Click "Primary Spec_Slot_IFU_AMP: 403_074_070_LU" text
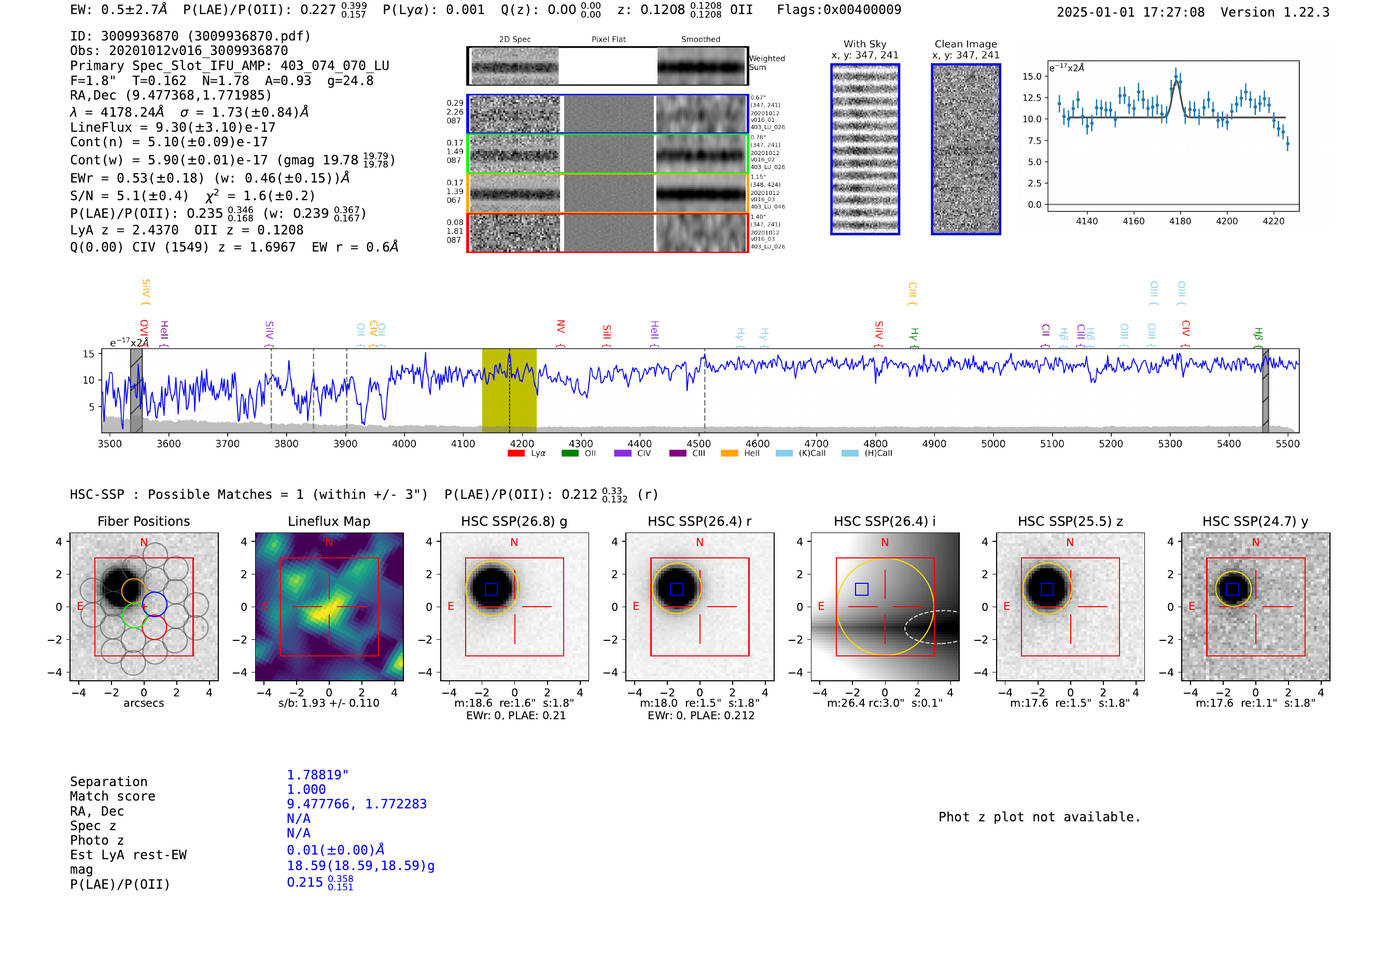This screenshot has width=1400, height=953. click(230, 66)
